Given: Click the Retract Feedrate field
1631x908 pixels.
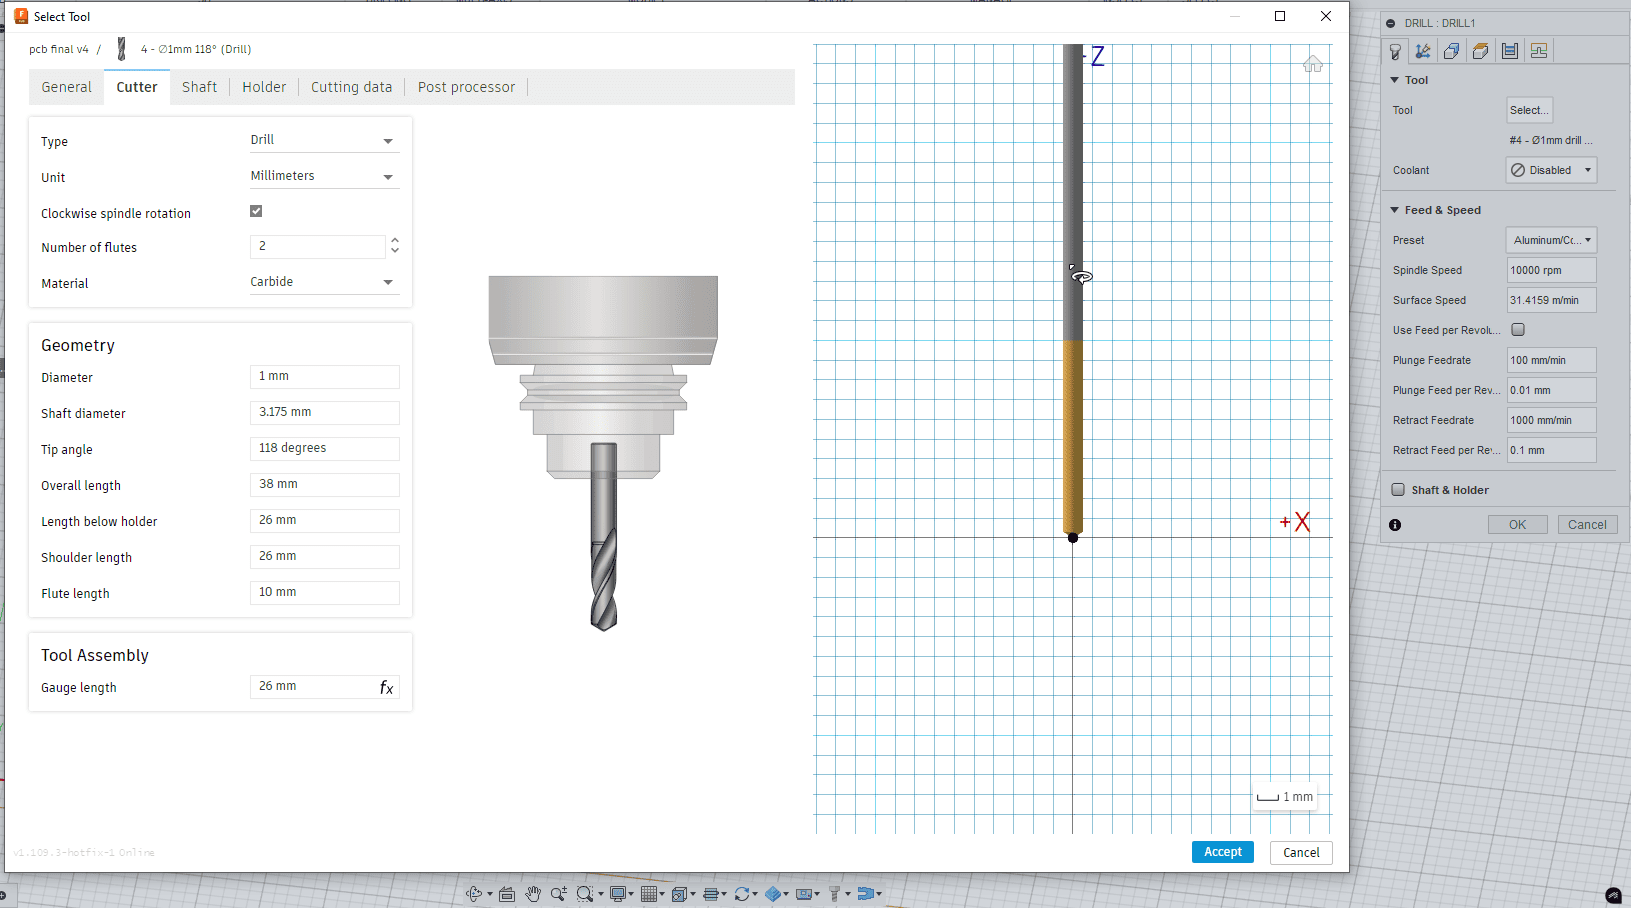Looking at the screenshot, I should click(1551, 420).
